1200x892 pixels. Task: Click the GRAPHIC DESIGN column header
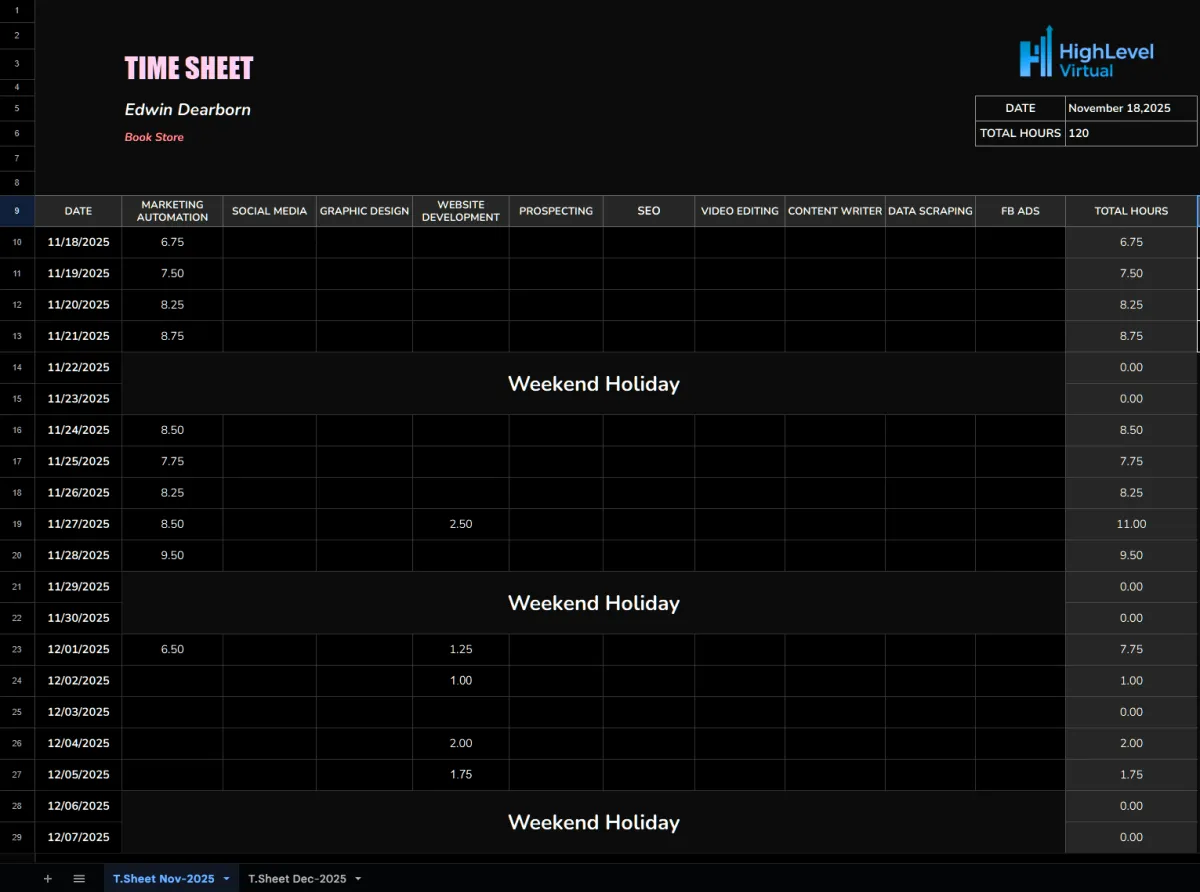365,211
